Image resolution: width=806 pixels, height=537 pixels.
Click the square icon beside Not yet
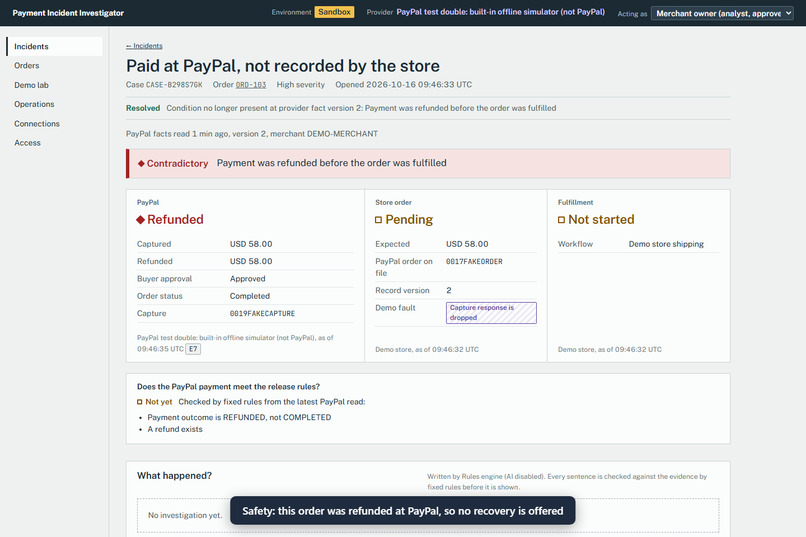(x=139, y=402)
